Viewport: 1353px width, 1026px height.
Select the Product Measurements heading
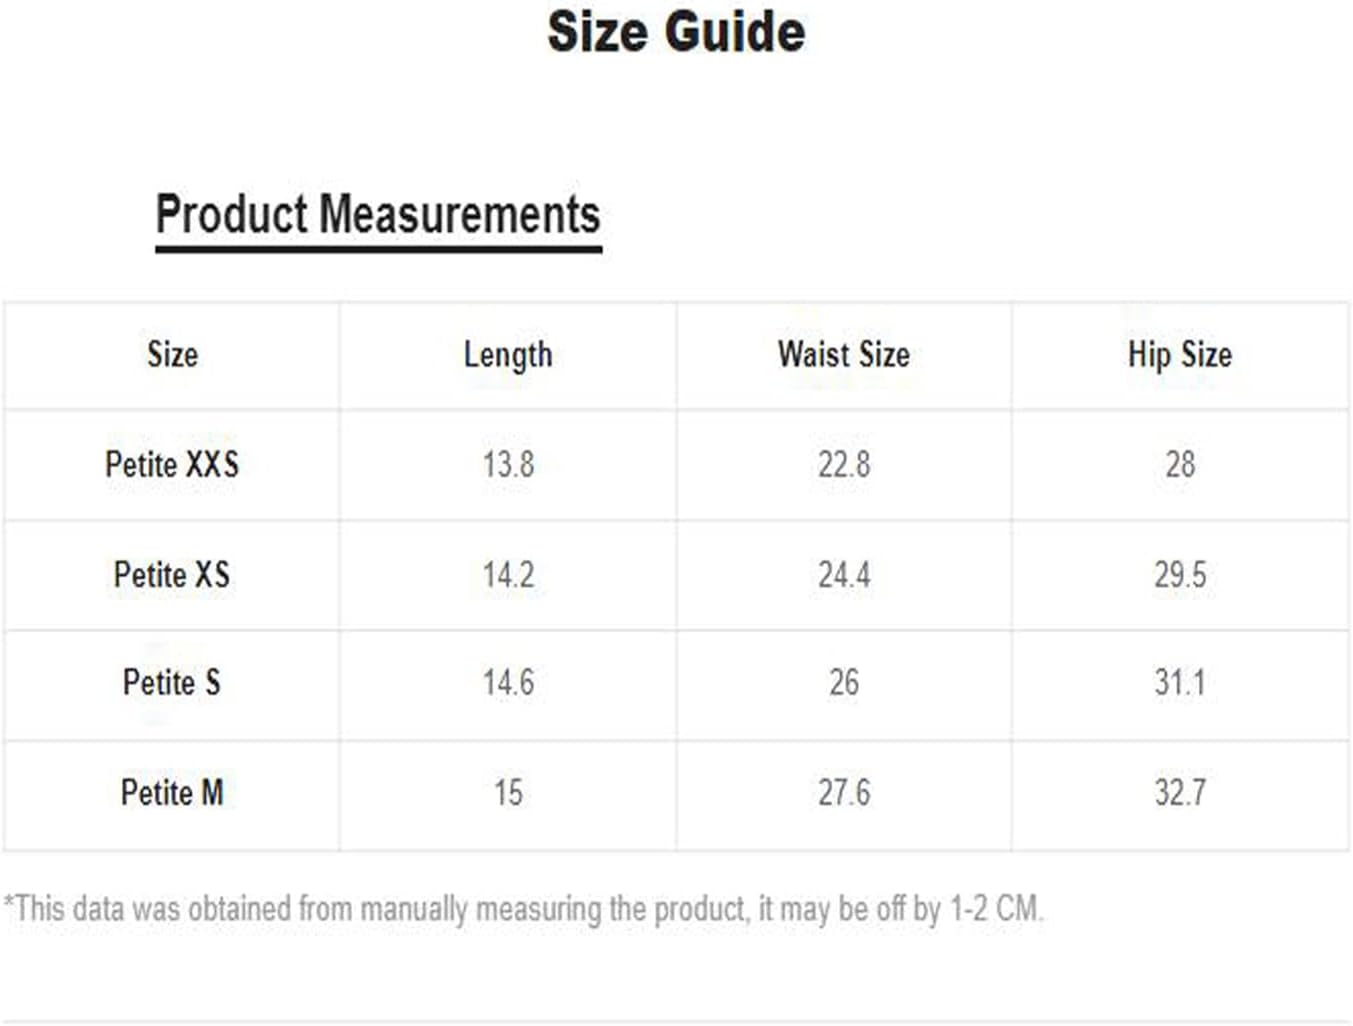pyautogui.click(x=378, y=215)
